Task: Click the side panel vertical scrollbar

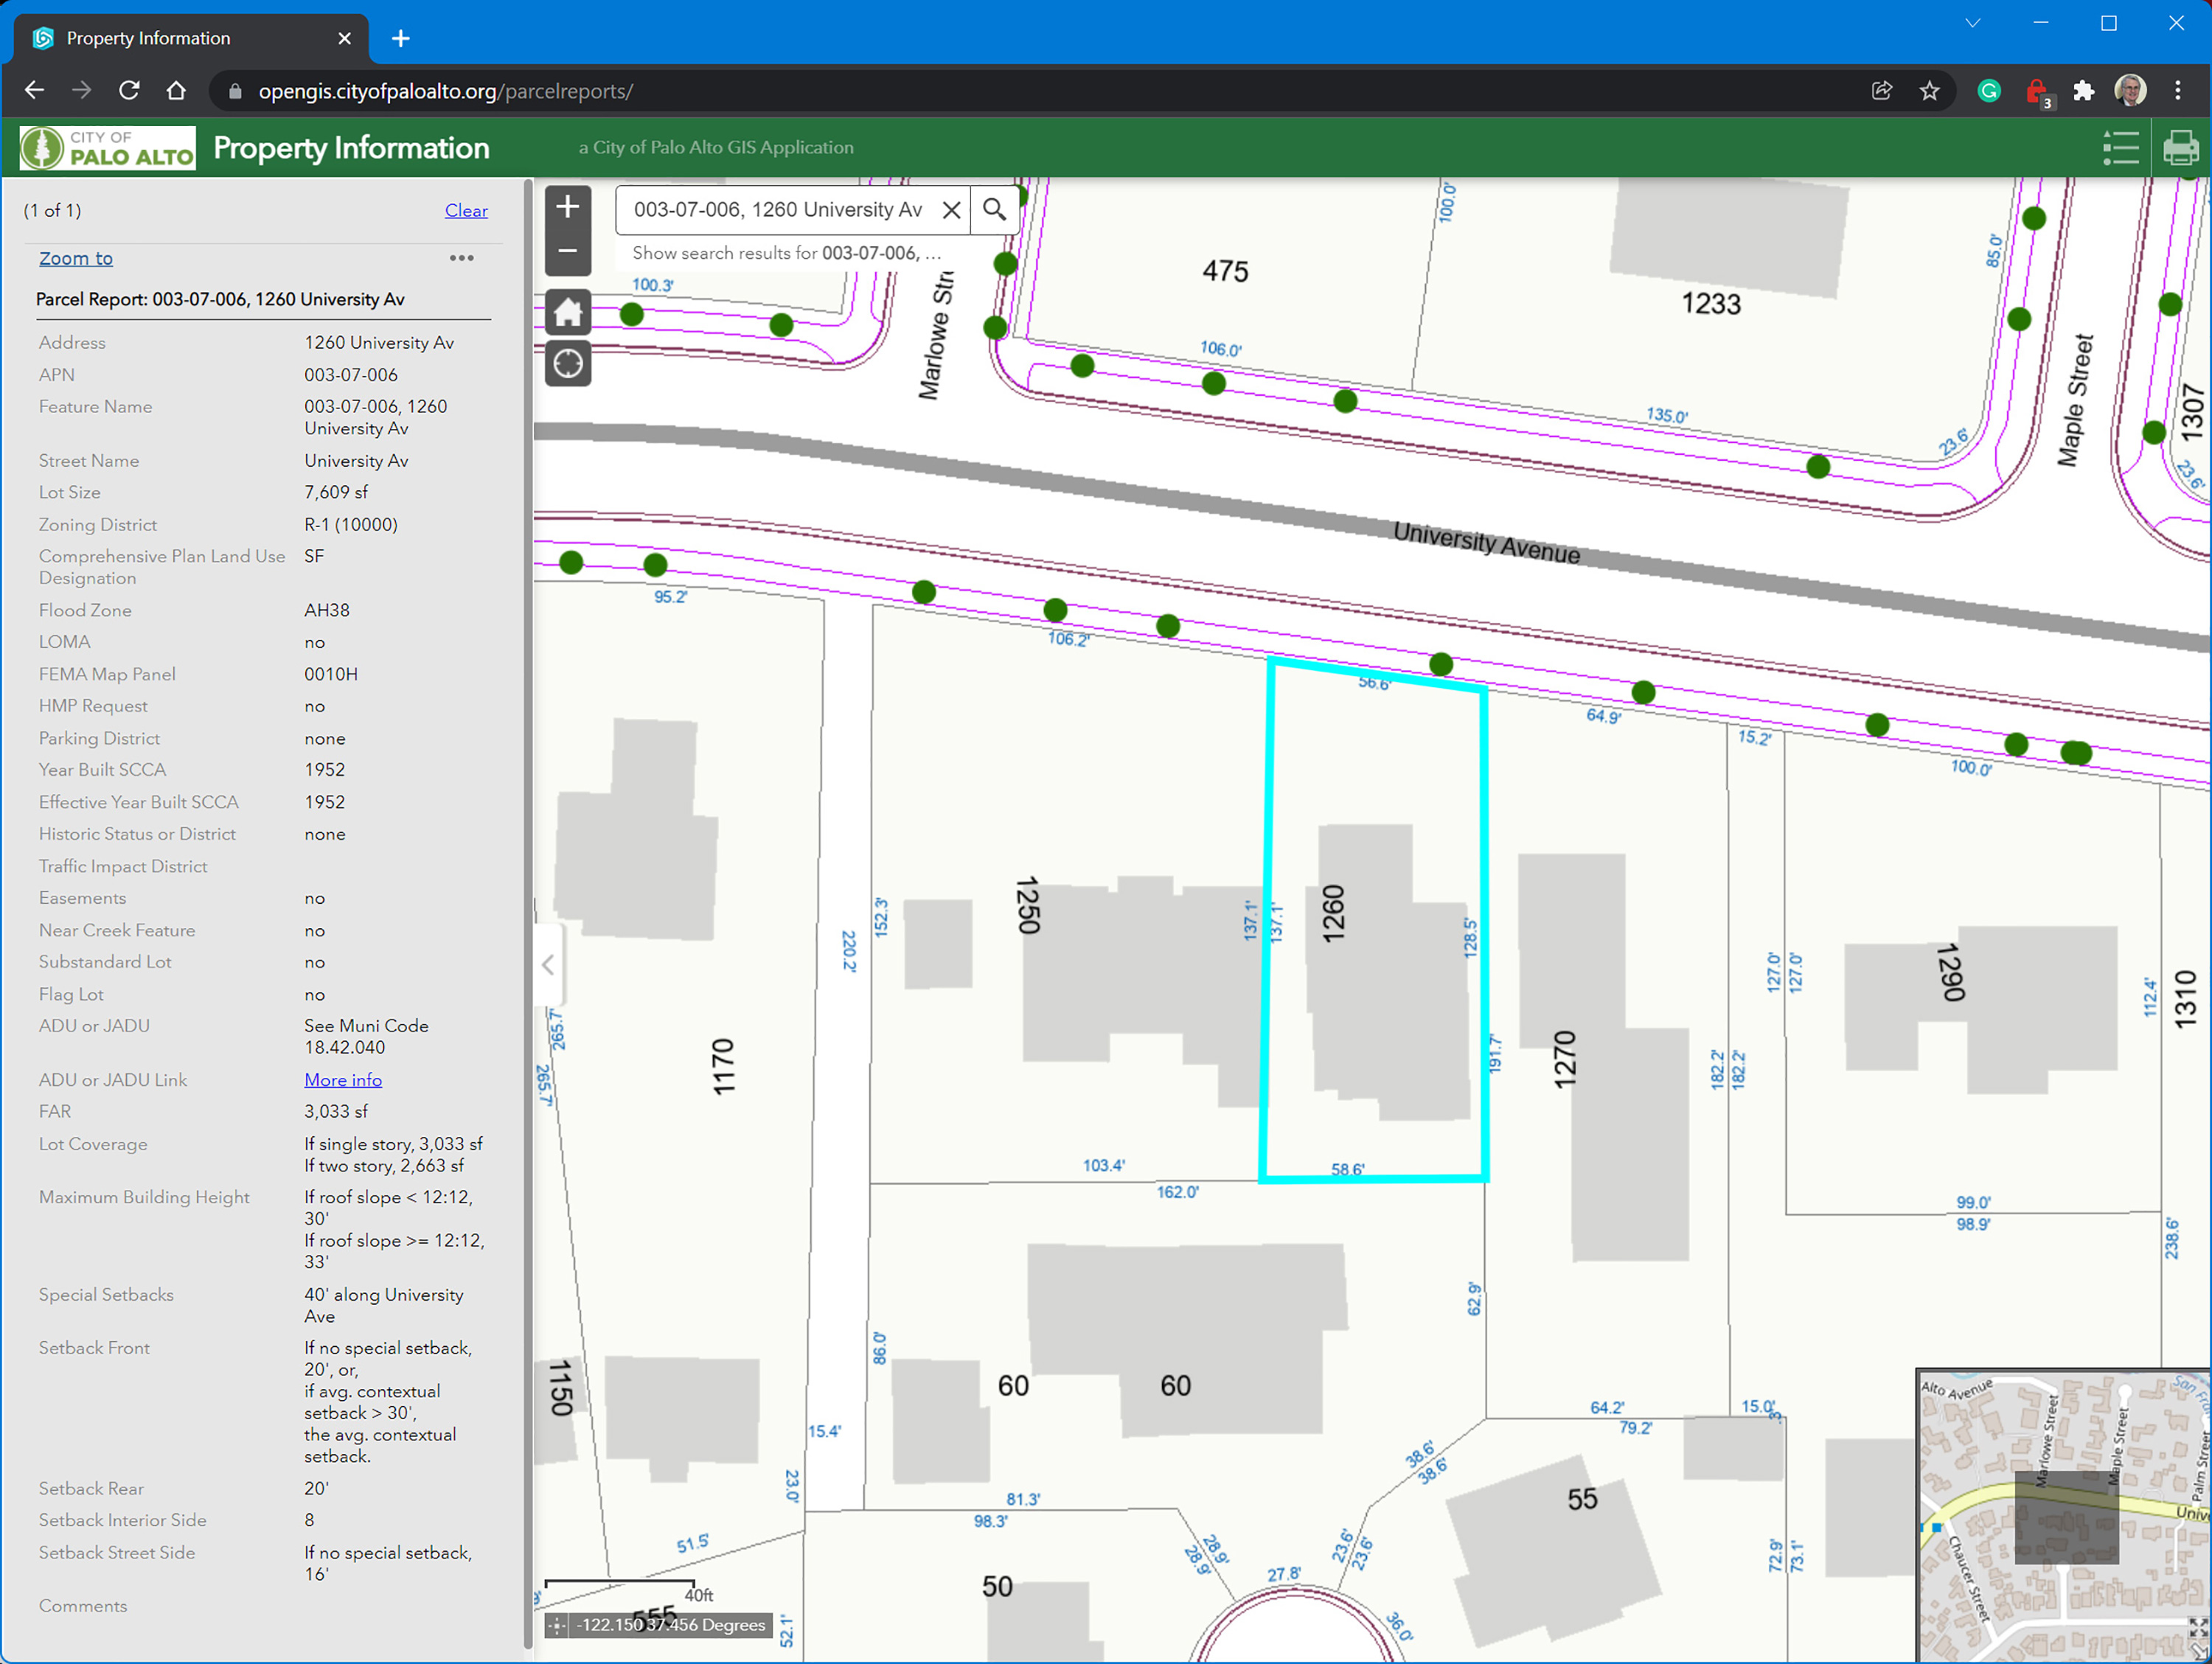Action: click(528, 915)
